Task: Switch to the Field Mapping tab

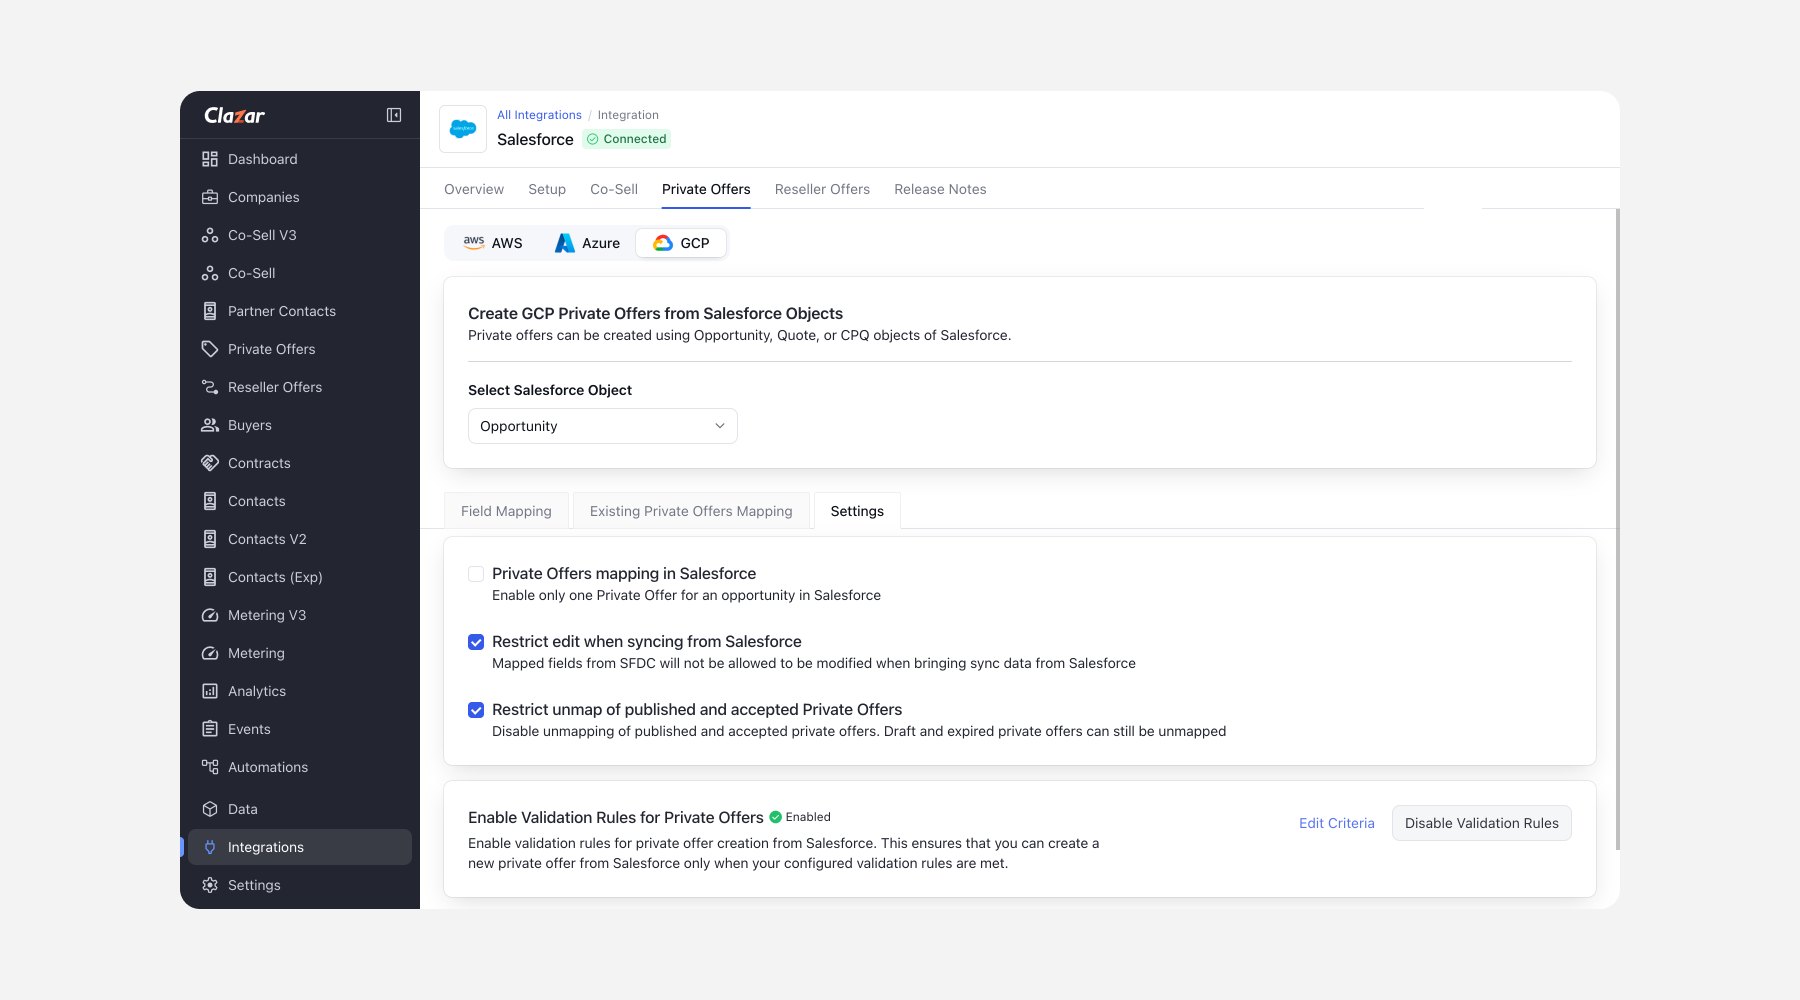Action: 506,511
